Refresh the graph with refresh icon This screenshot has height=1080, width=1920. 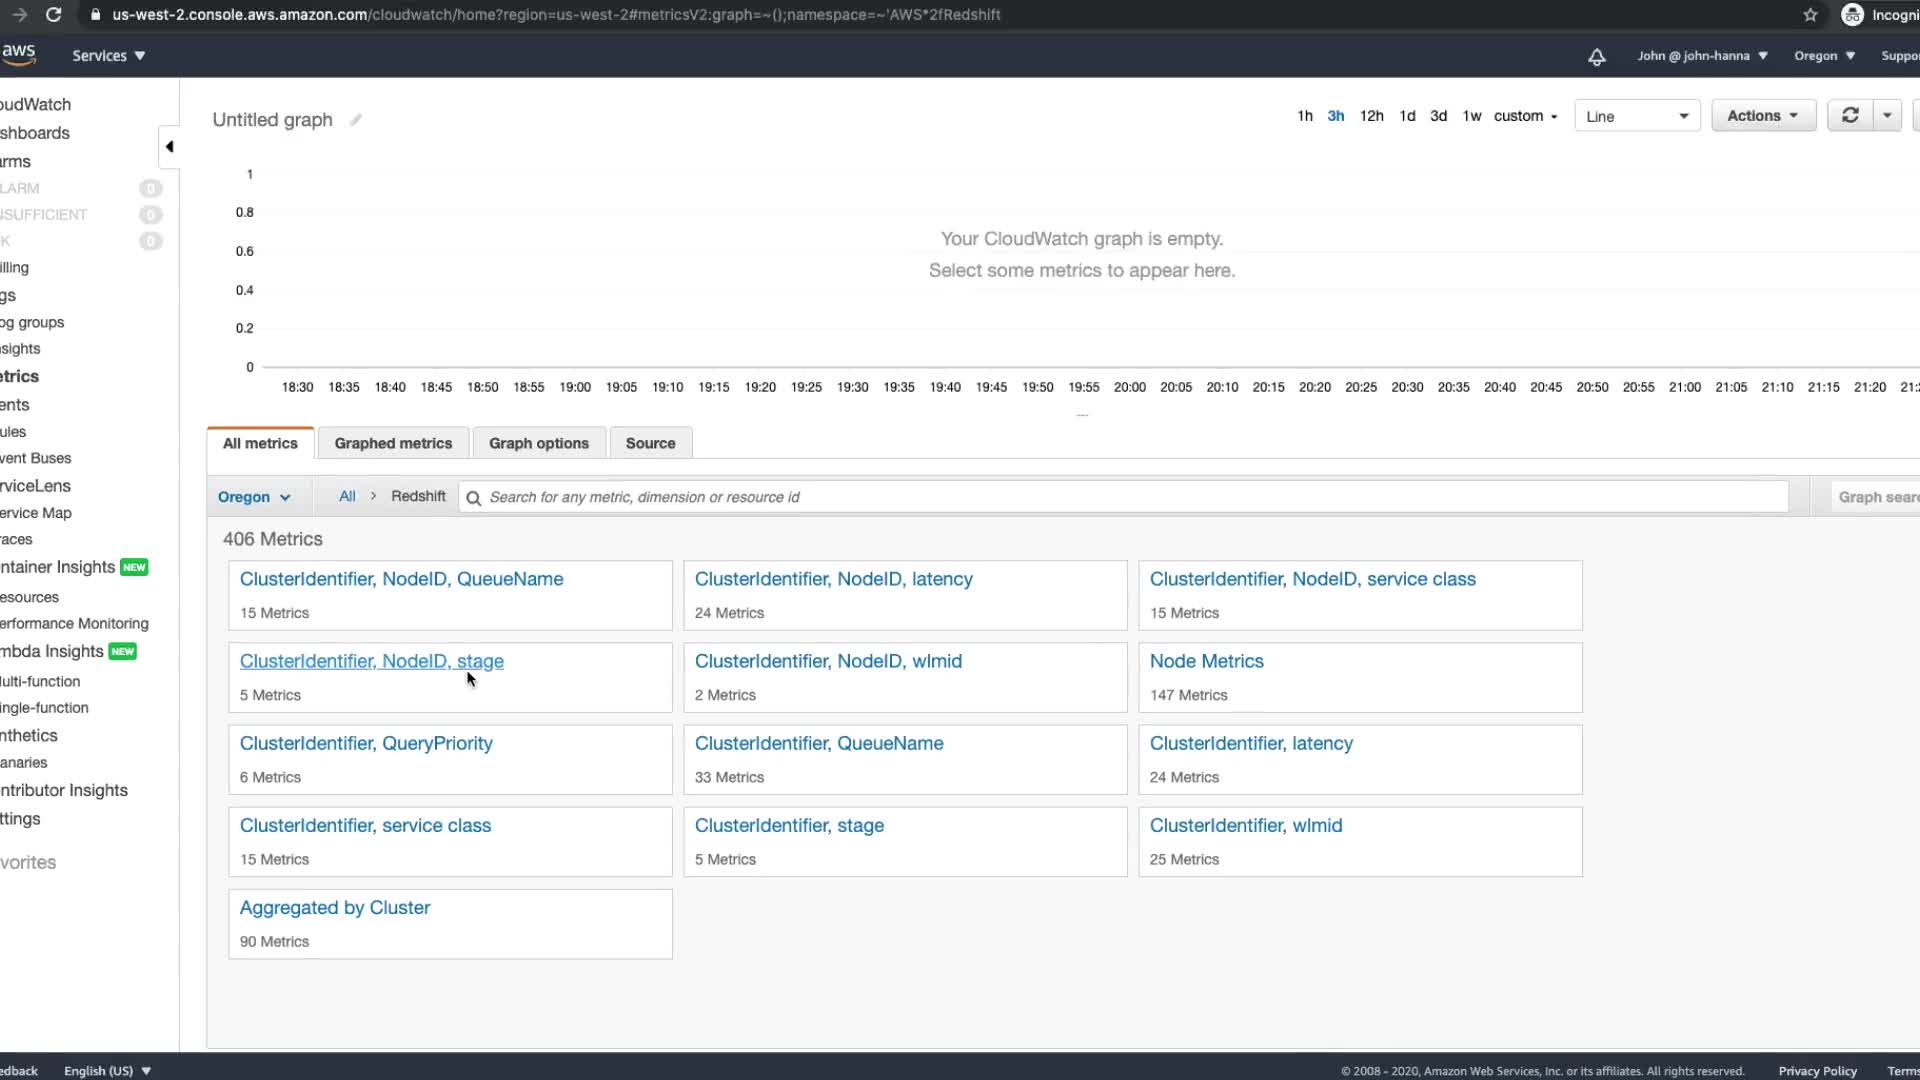click(x=1850, y=116)
